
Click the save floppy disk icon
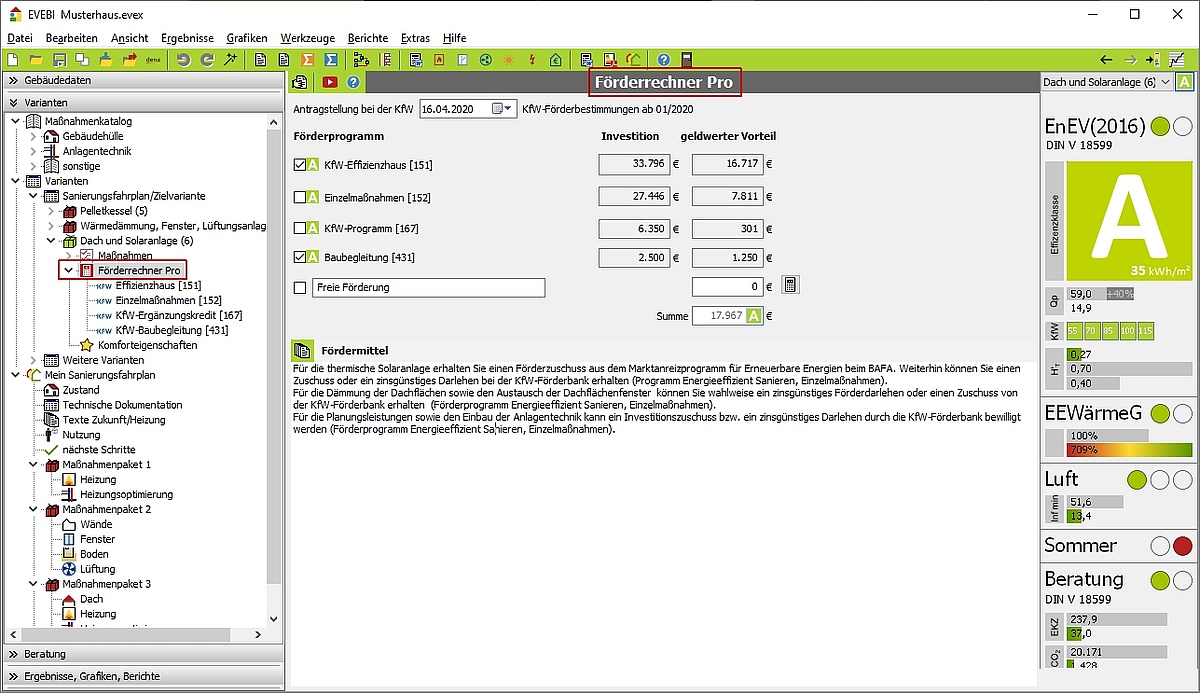pos(59,60)
